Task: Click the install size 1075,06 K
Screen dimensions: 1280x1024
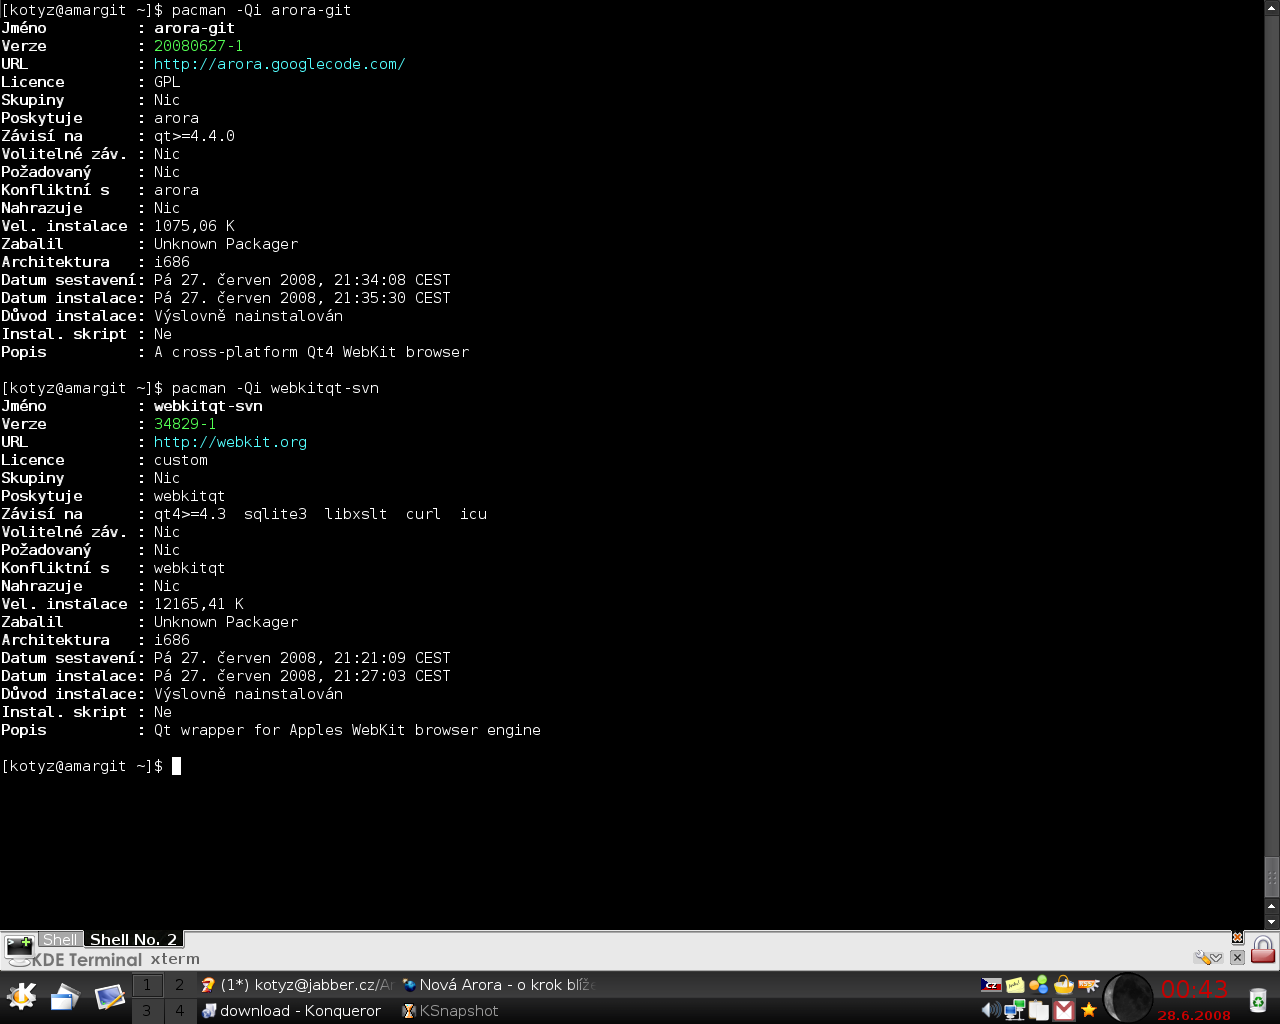Action: pos(194,226)
